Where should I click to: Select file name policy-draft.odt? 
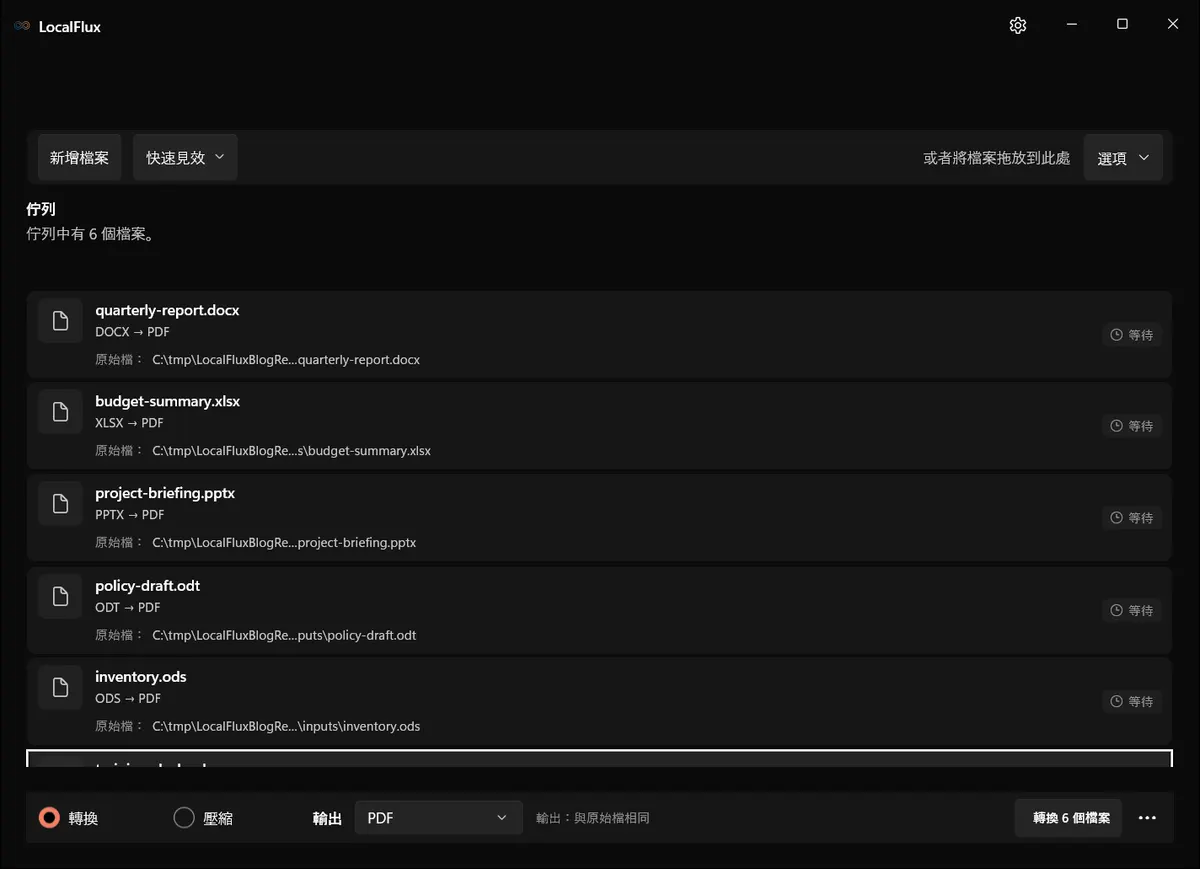click(148, 585)
